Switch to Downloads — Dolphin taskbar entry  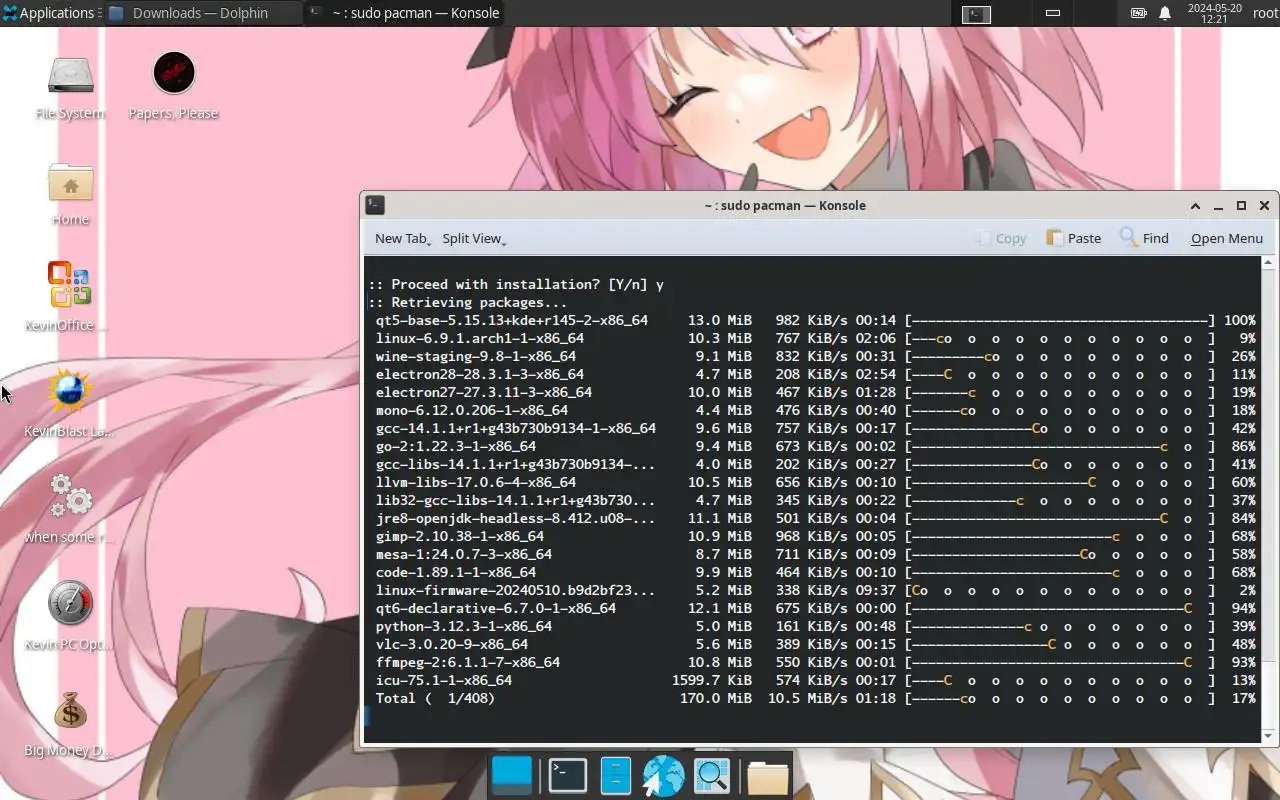coord(201,13)
